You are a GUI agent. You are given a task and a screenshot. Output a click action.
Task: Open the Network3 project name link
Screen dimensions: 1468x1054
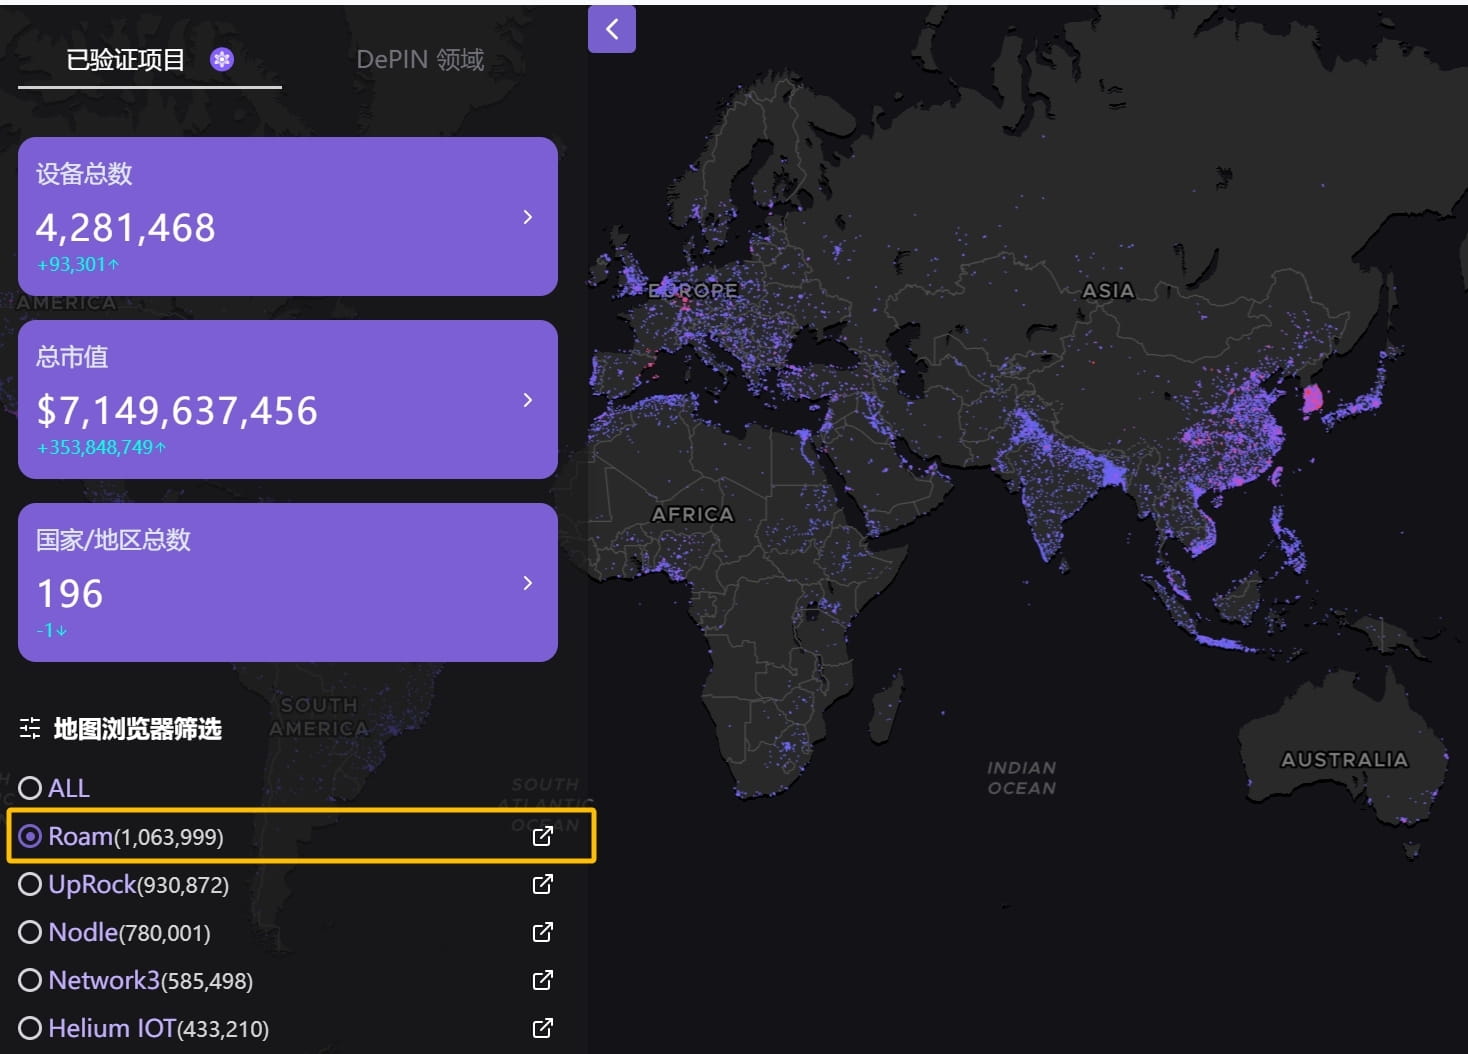(104, 980)
